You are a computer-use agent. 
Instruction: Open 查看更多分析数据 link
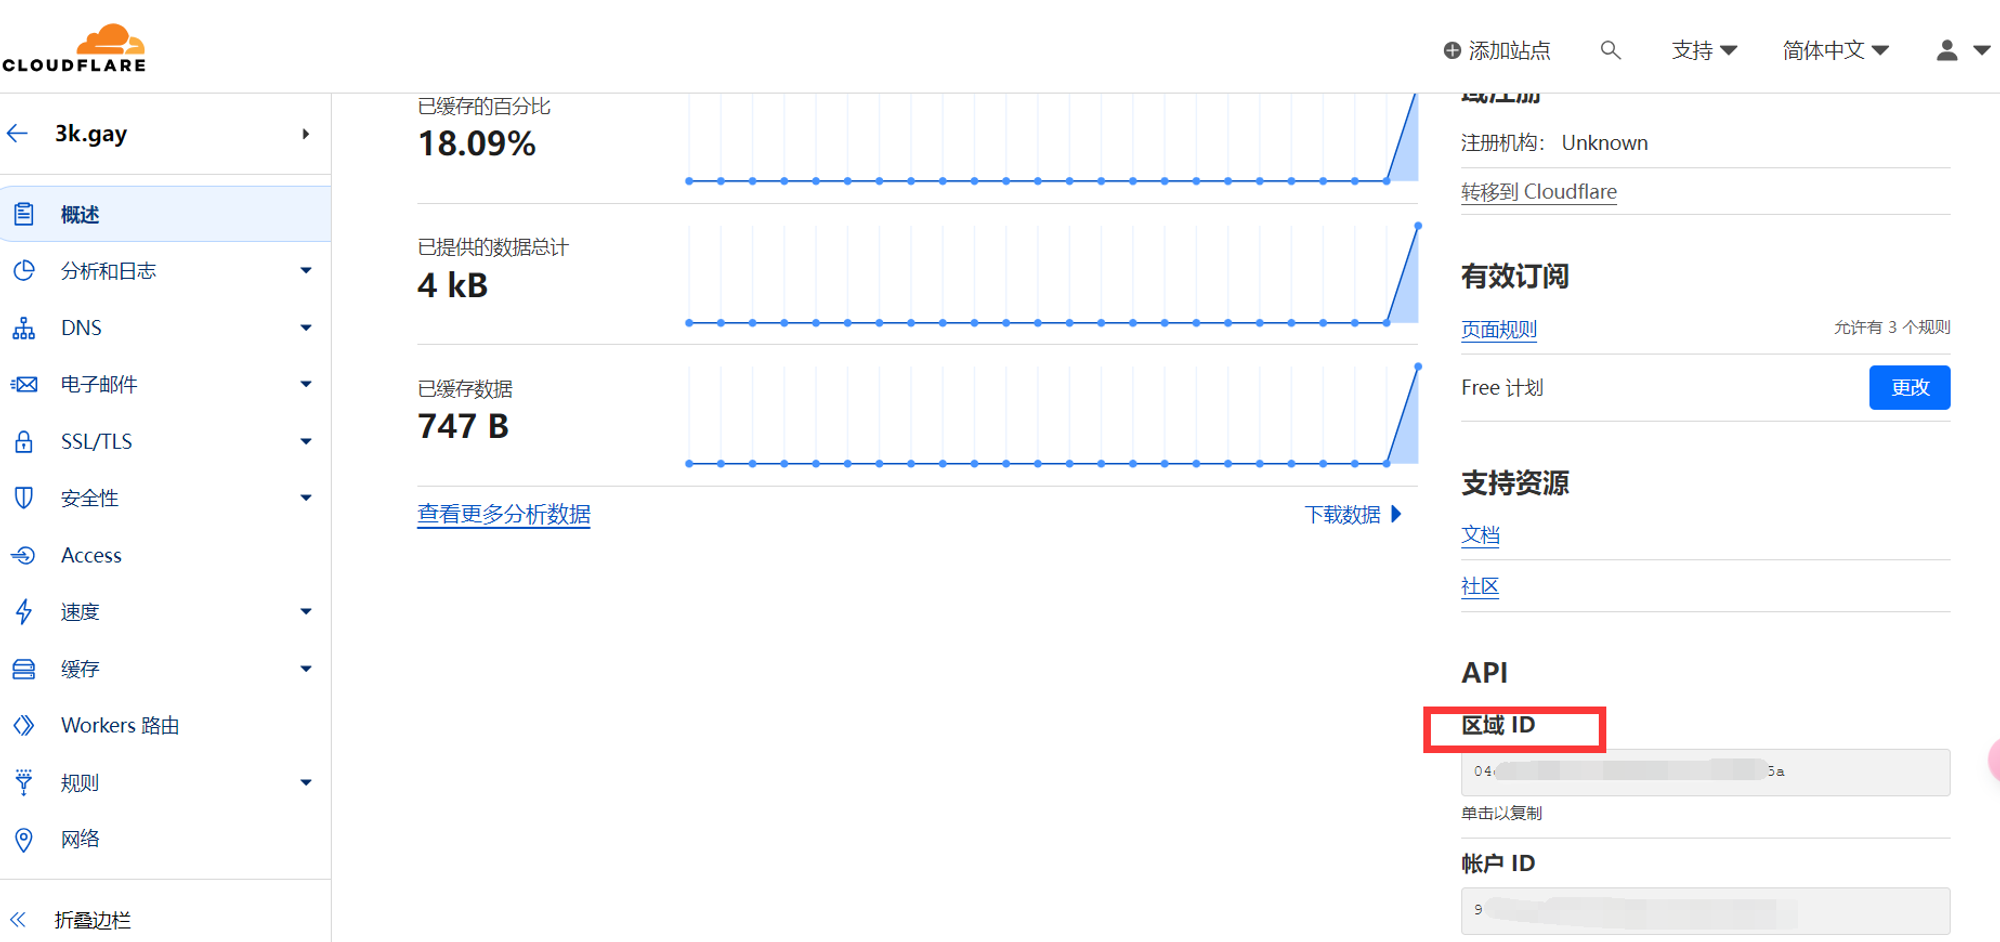click(504, 514)
